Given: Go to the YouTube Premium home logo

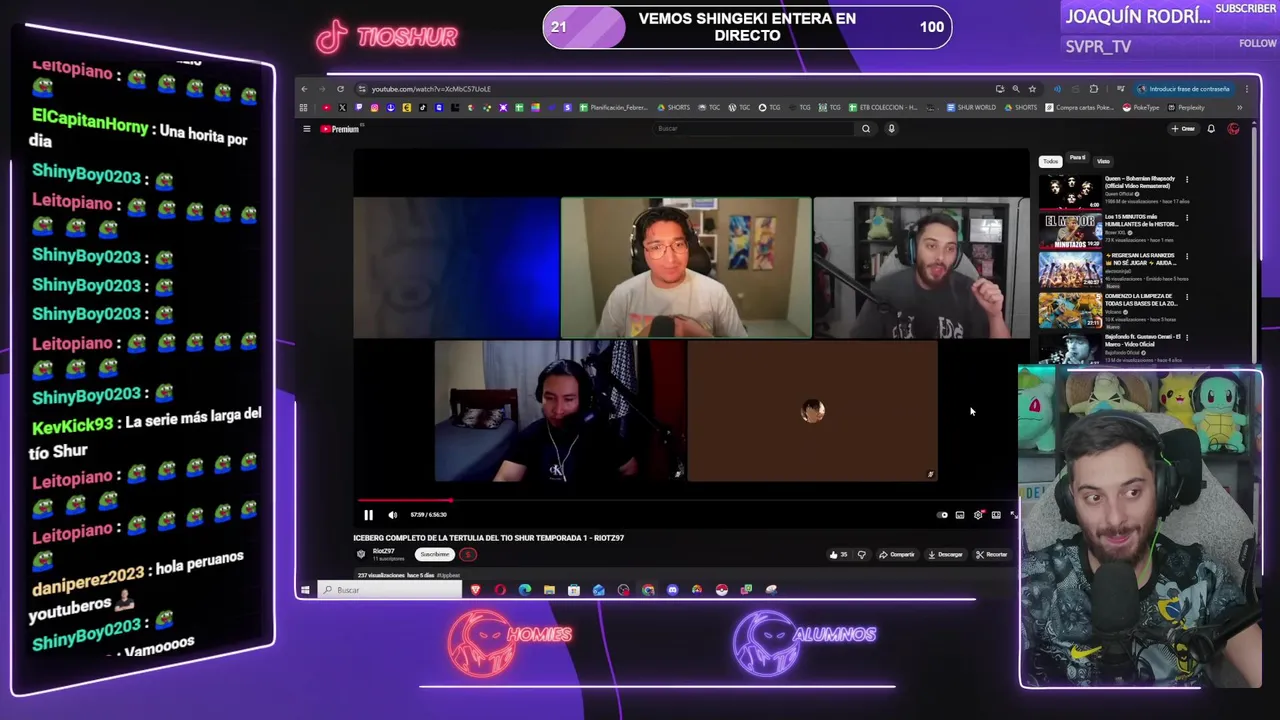Looking at the screenshot, I should tap(340, 129).
